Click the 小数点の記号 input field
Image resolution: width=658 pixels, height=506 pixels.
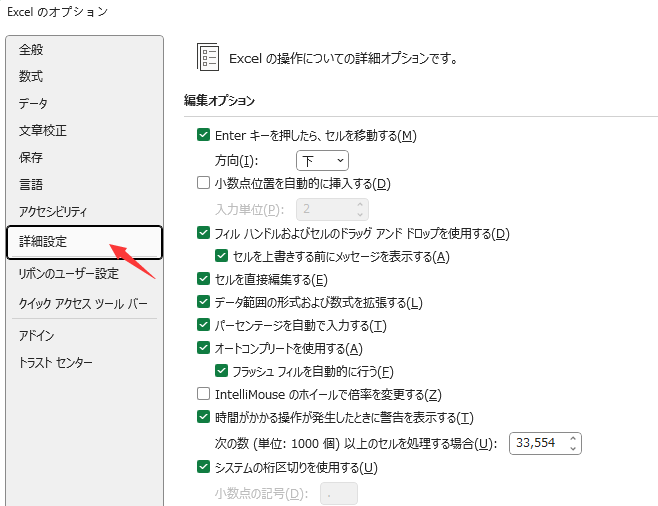pos(339,494)
